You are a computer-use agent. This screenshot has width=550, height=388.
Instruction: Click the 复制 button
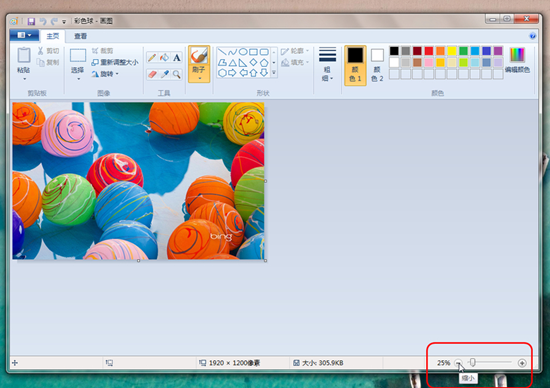(48, 62)
